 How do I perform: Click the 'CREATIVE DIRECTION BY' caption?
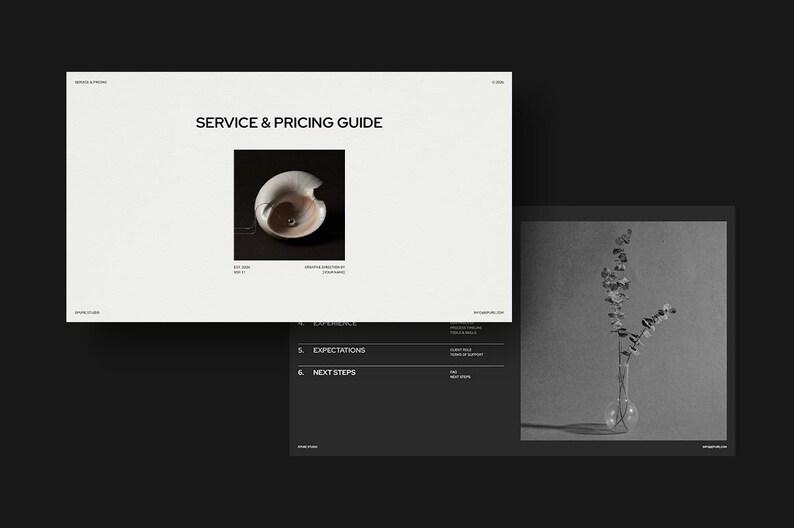325,267
